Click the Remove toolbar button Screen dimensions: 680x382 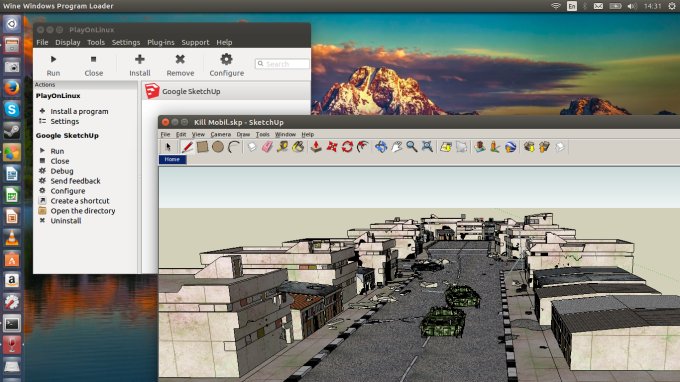click(x=180, y=65)
